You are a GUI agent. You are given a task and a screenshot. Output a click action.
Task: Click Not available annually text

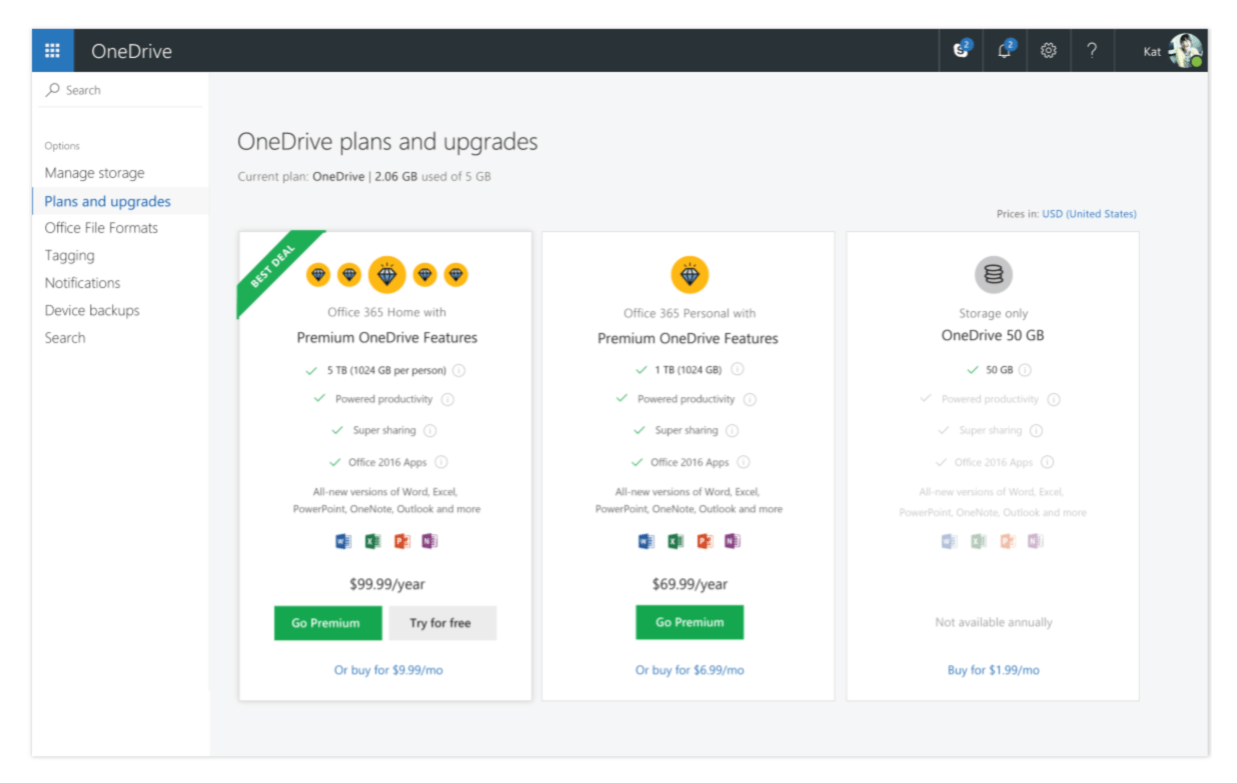[x=993, y=622]
